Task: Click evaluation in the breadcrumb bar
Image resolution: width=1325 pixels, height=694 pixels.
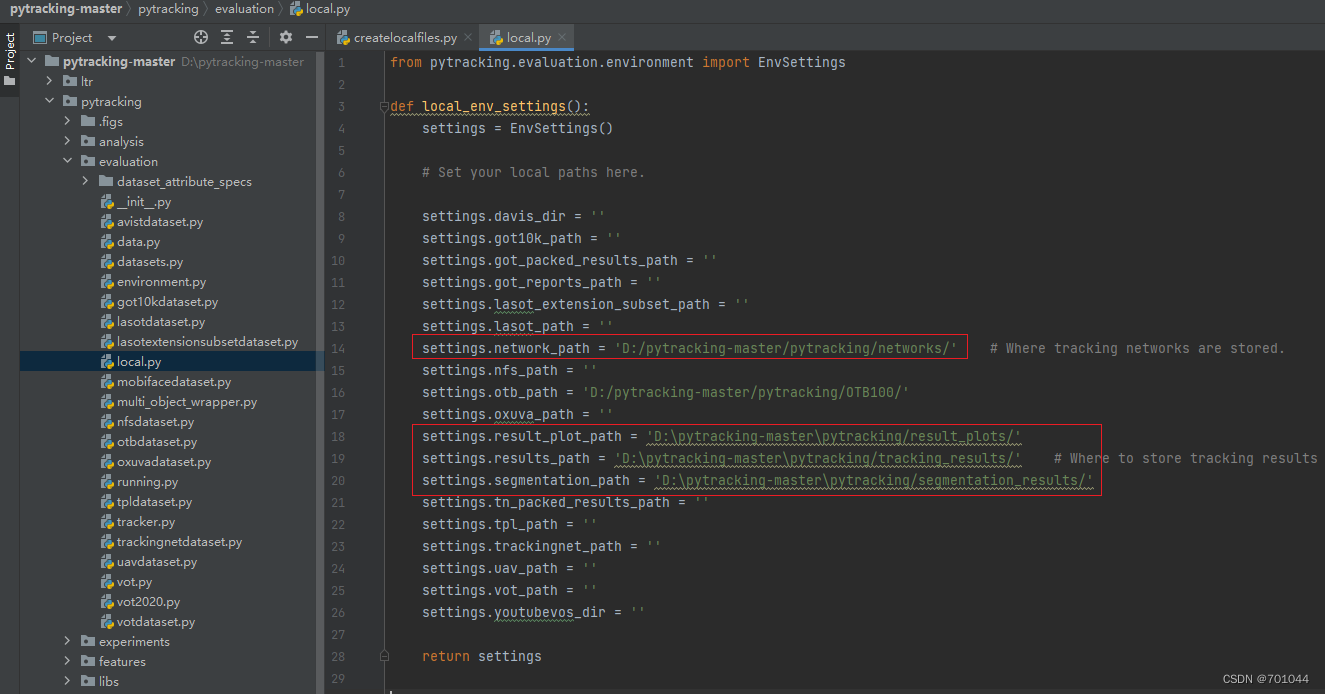Action: pos(243,9)
